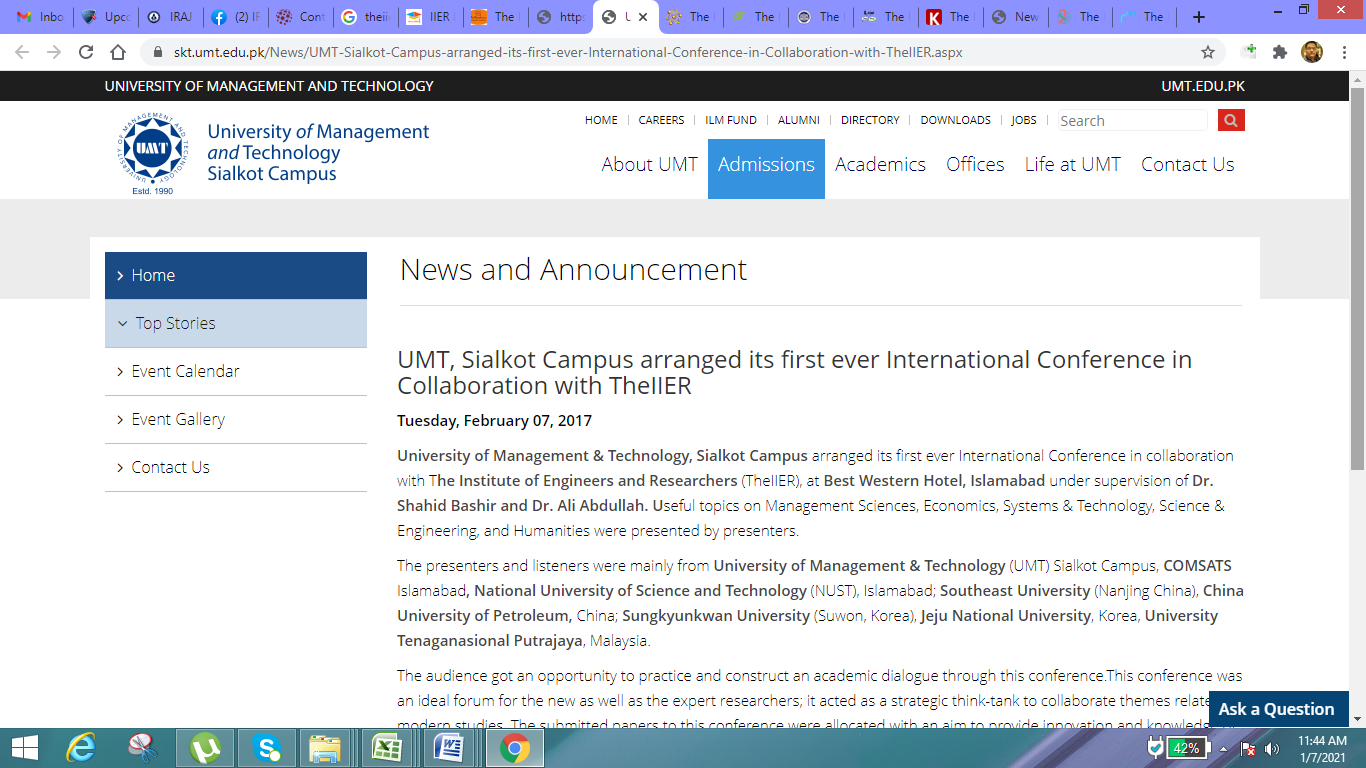Click the Chrome taskbar icon
The height and width of the screenshot is (768, 1366).
[x=515, y=747]
